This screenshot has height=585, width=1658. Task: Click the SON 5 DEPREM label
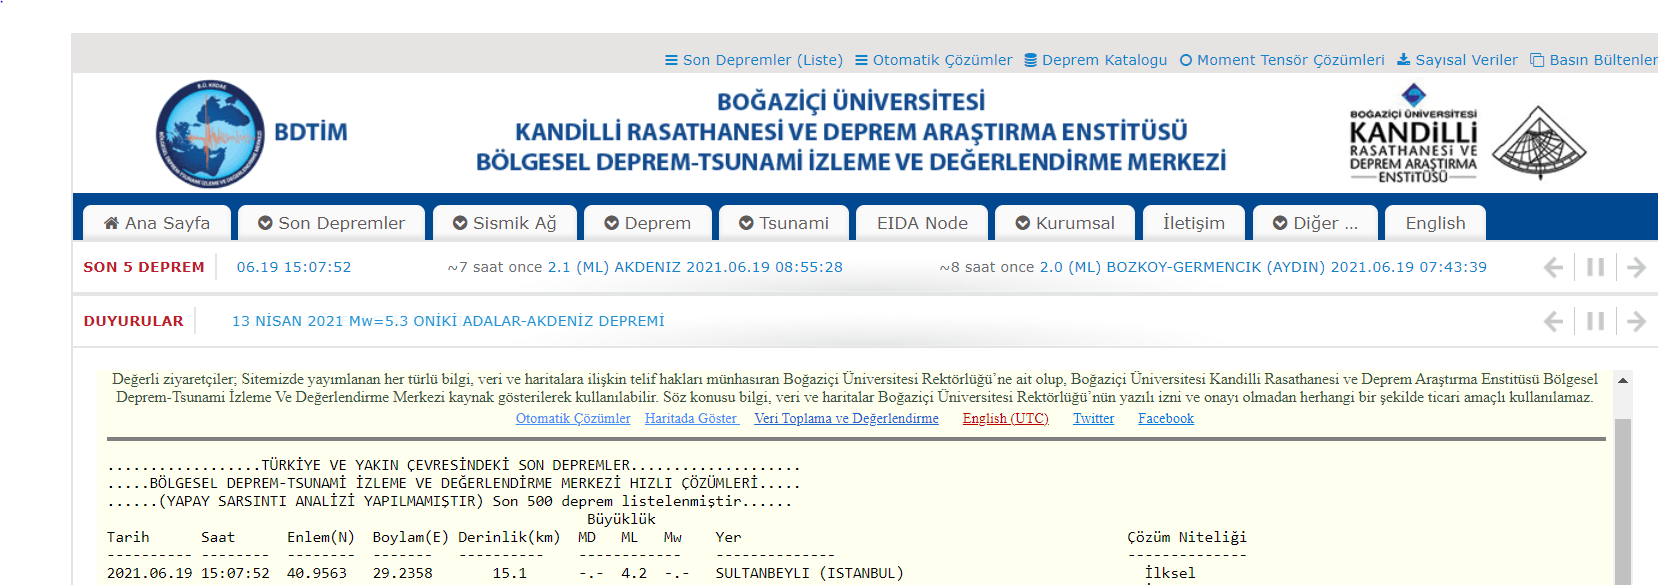[144, 267]
